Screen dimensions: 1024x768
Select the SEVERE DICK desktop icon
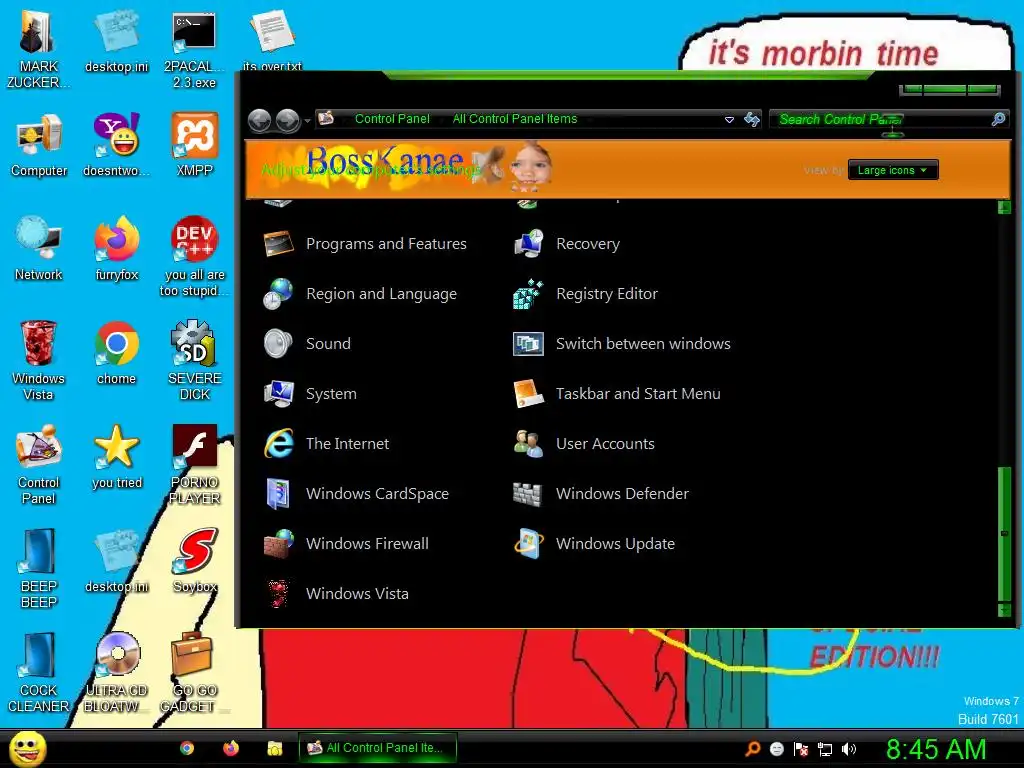pos(195,360)
